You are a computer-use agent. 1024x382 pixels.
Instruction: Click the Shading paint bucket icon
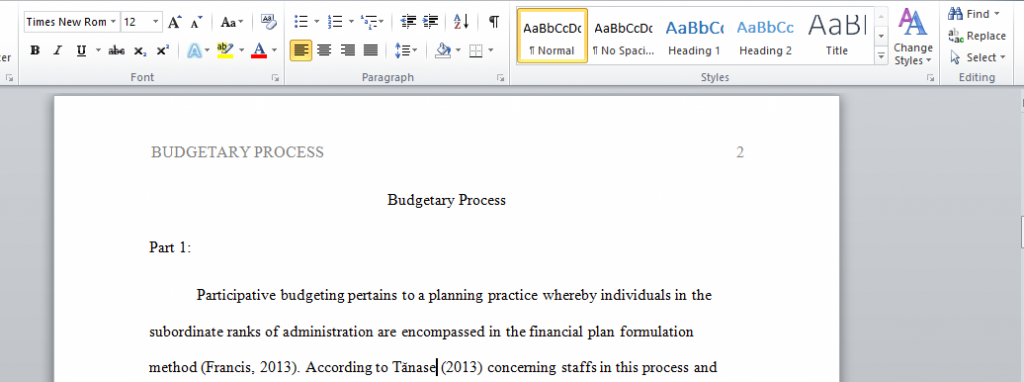(443, 50)
